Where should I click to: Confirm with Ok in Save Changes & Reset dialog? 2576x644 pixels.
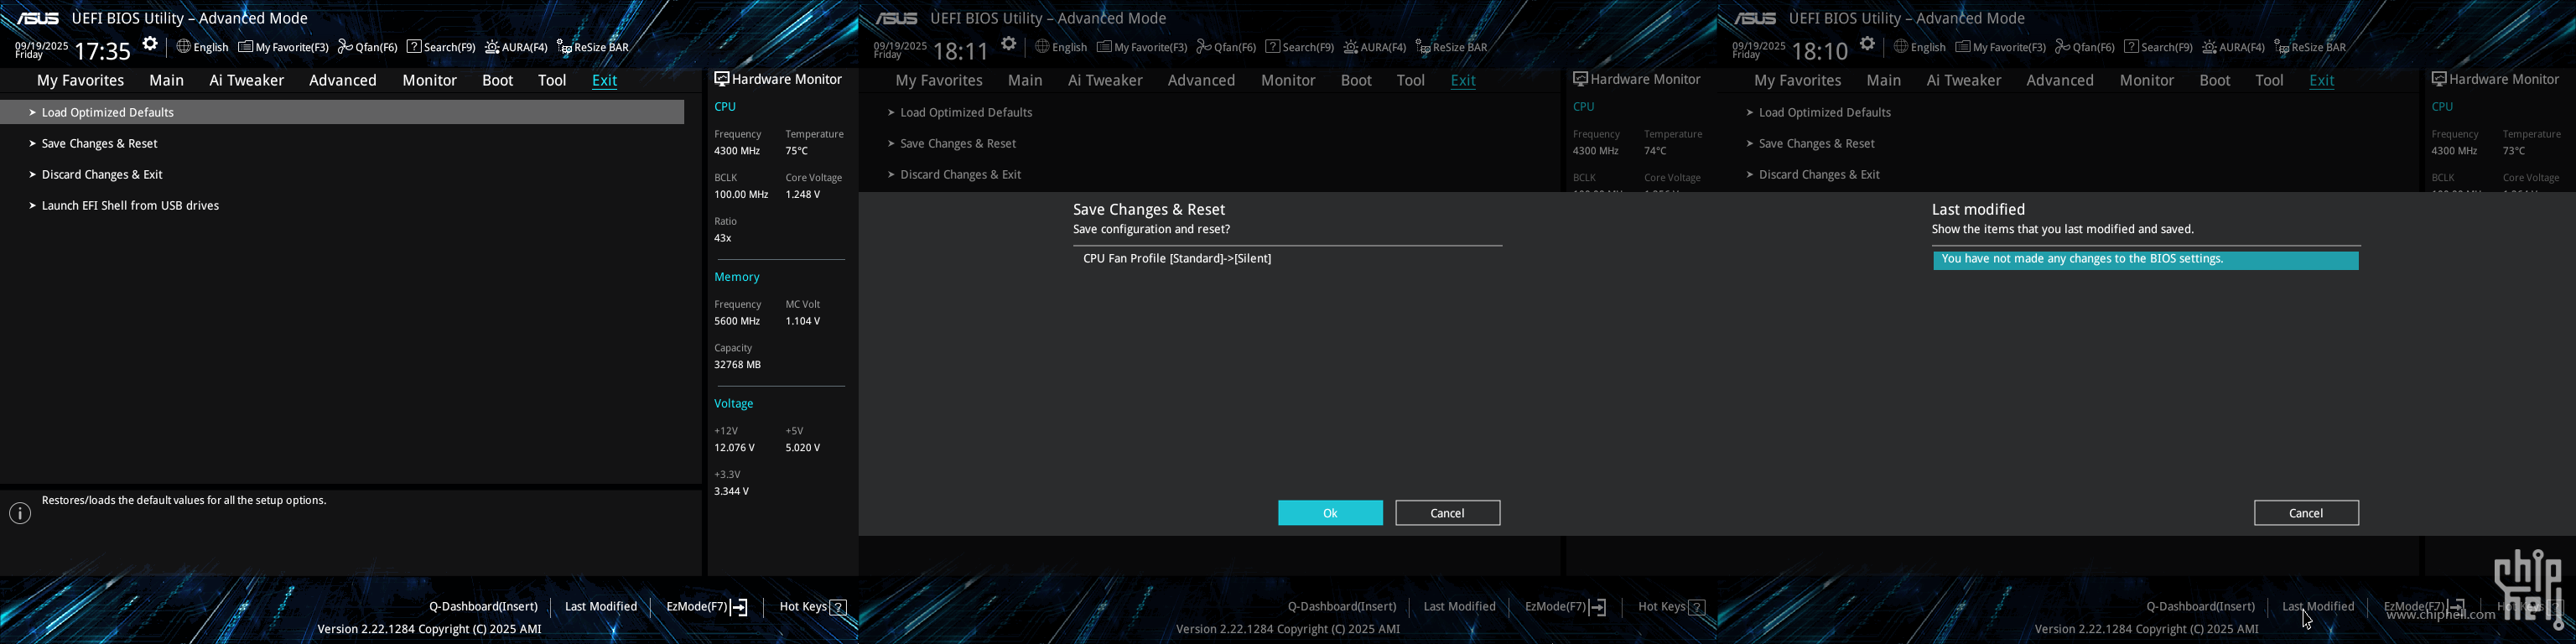point(1330,513)
